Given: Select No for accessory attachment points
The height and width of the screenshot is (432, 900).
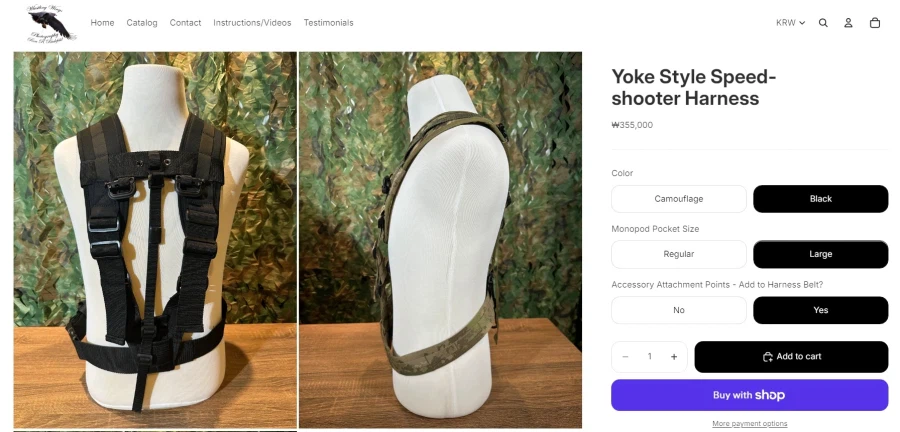Looking at the screenshot, I should [679, 310].
